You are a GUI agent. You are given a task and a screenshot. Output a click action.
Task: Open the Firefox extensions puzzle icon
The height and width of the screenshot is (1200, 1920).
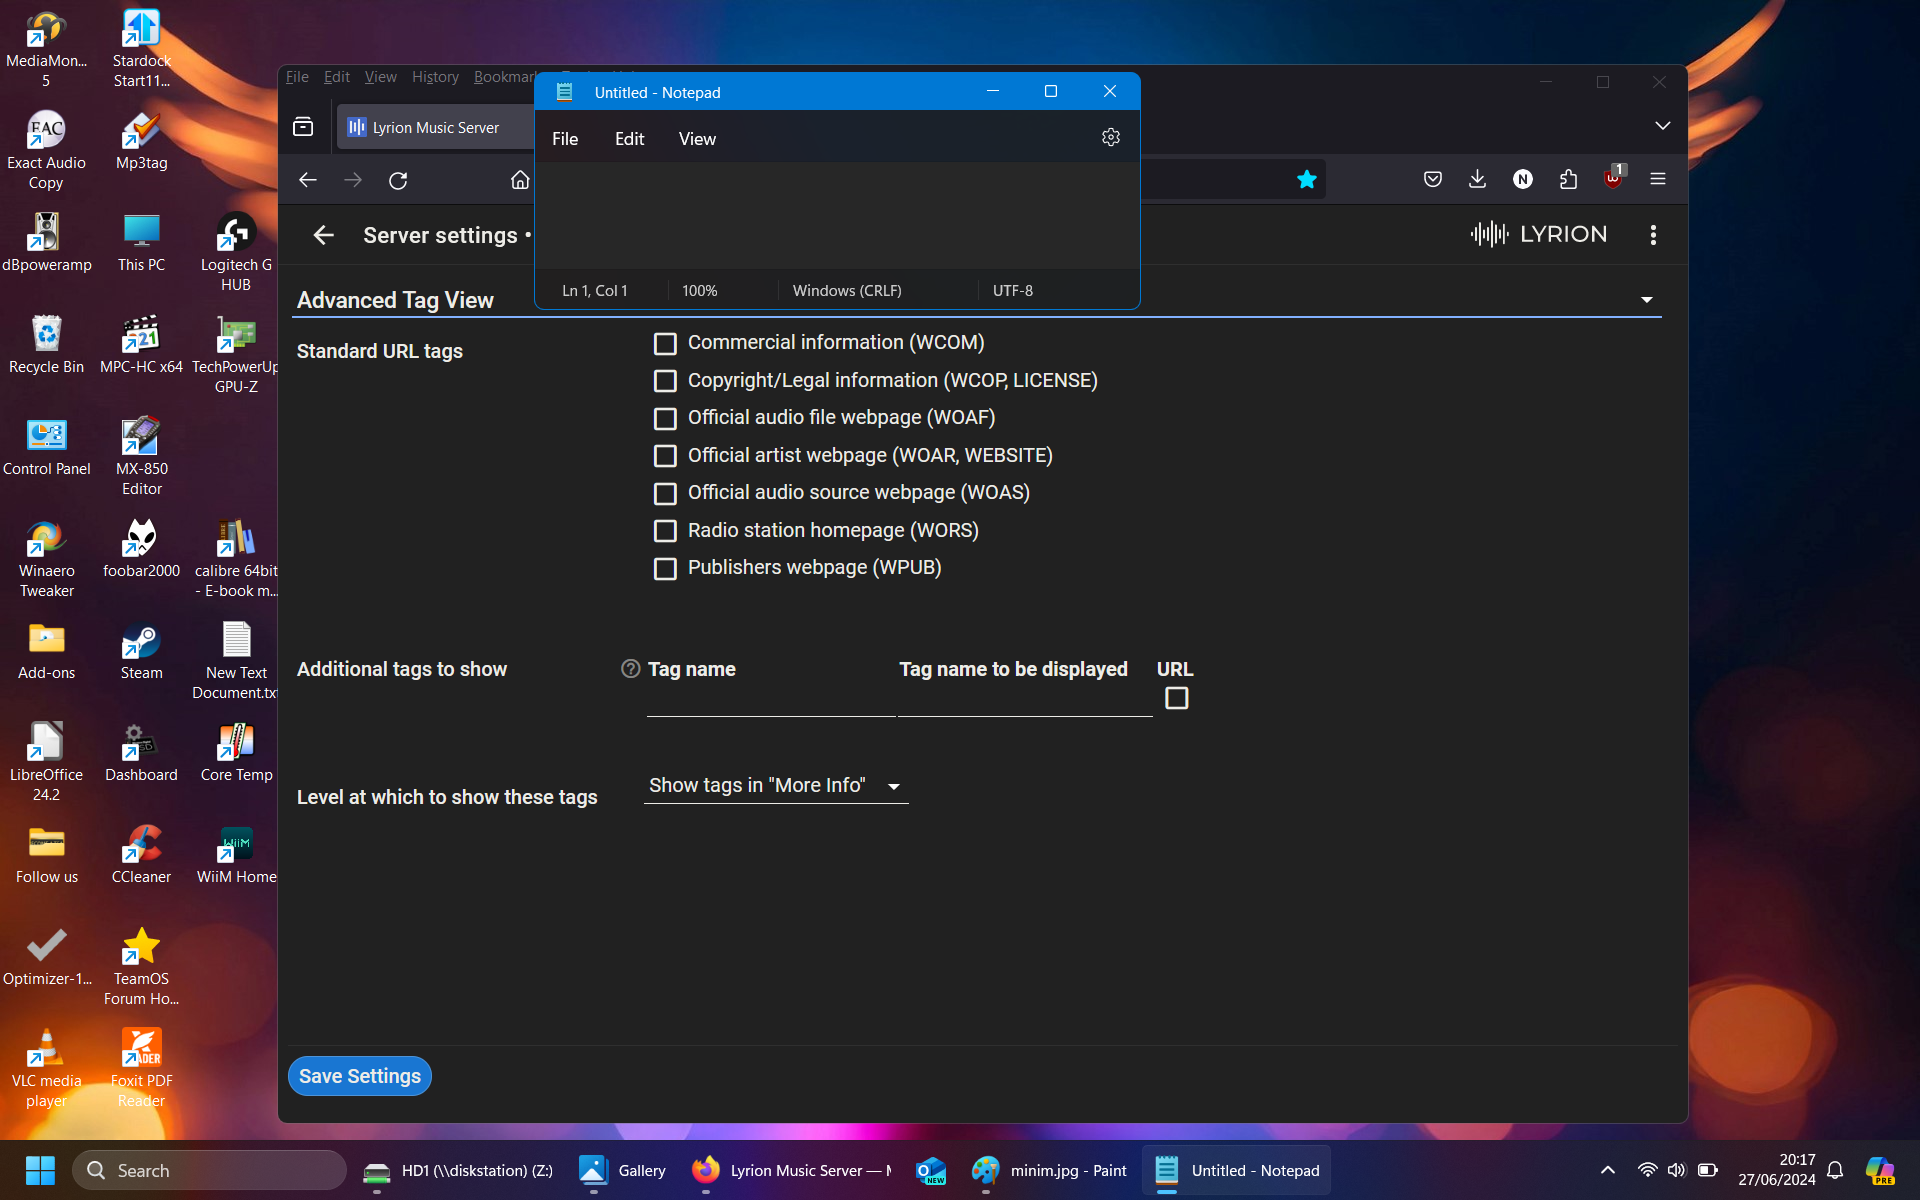[1567, 179]
